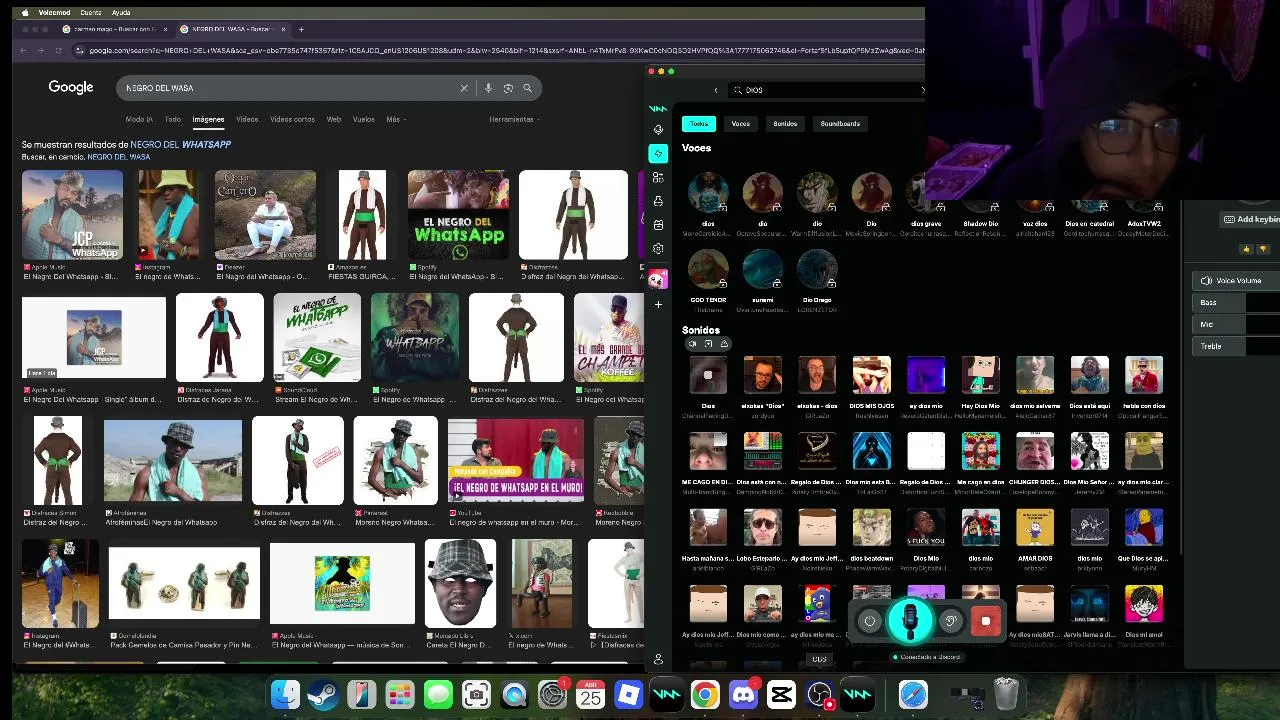Viewport: 1280px width, 720px height.
Task: Clear the Google search box with X
Action: pyautogui.click(x=464, y=88)
